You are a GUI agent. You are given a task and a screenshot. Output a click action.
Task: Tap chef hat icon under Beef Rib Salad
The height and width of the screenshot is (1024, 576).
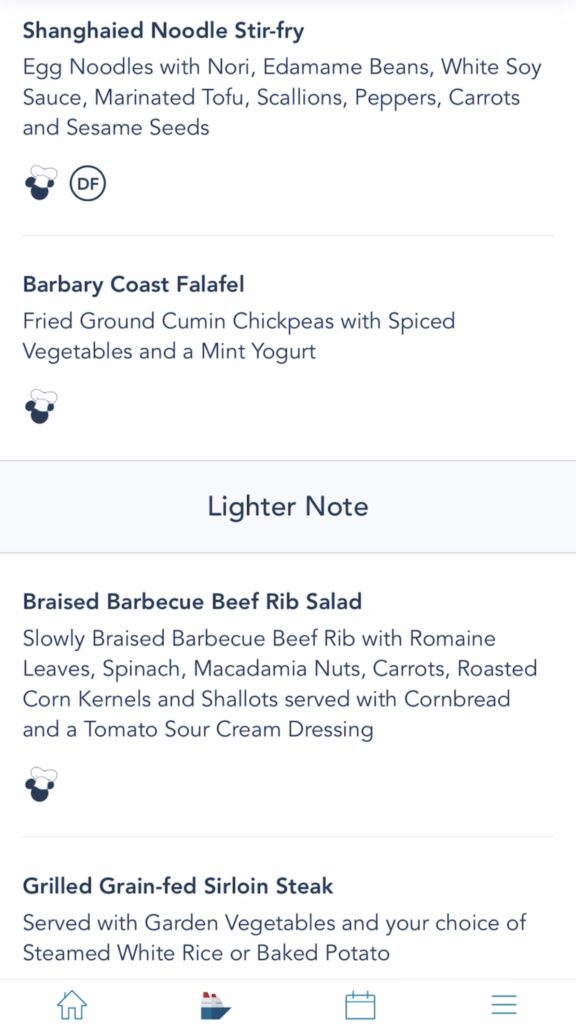coord(40,785)
